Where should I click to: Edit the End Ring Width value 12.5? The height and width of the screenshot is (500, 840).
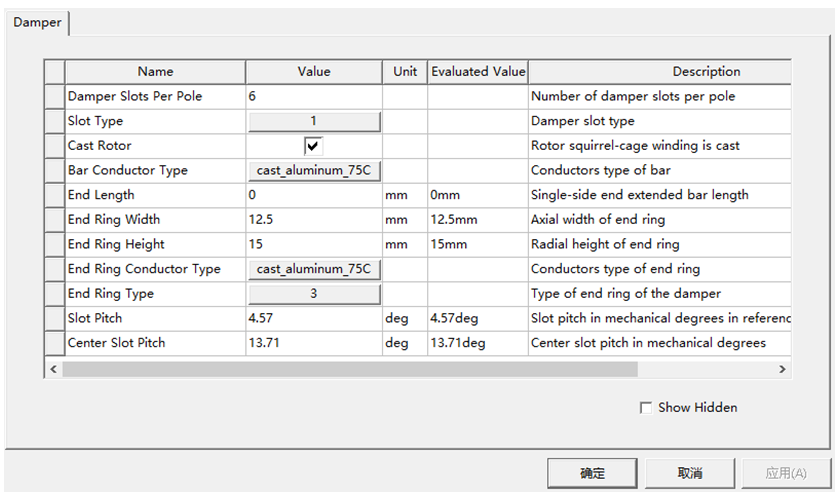click(x=314, y=220)
